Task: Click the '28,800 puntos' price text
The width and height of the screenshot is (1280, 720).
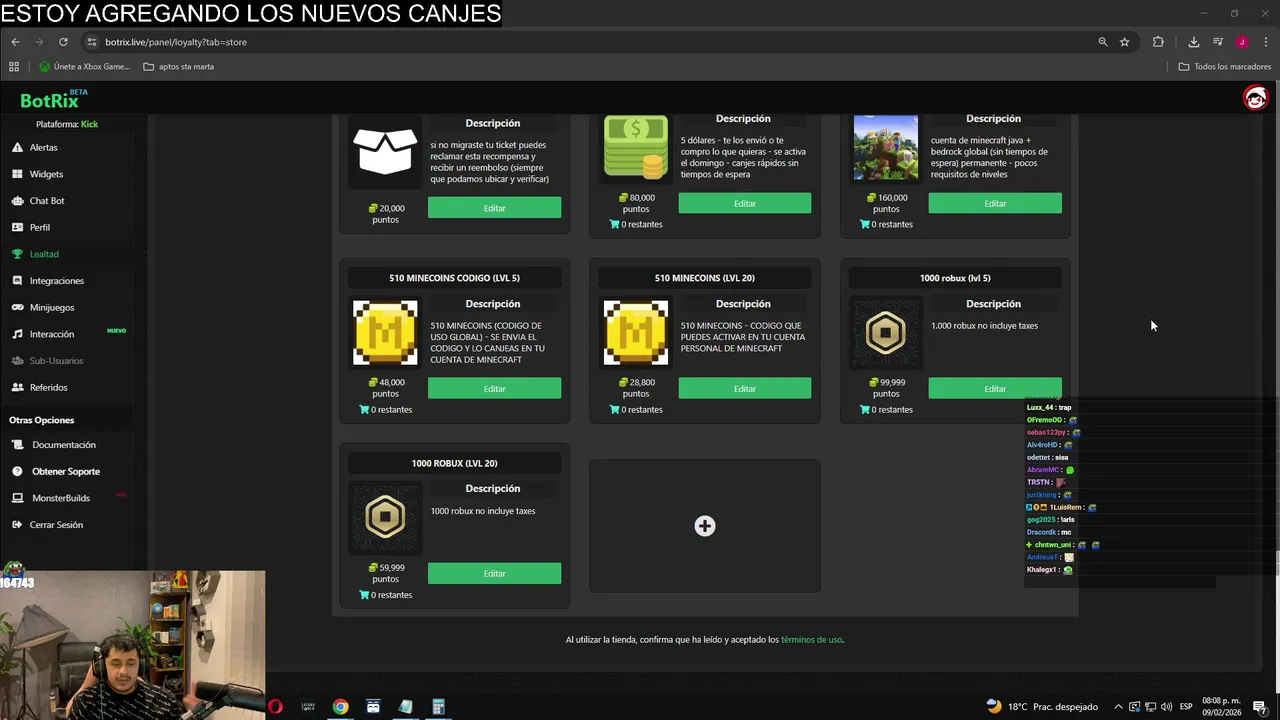Action: point(636,388)
